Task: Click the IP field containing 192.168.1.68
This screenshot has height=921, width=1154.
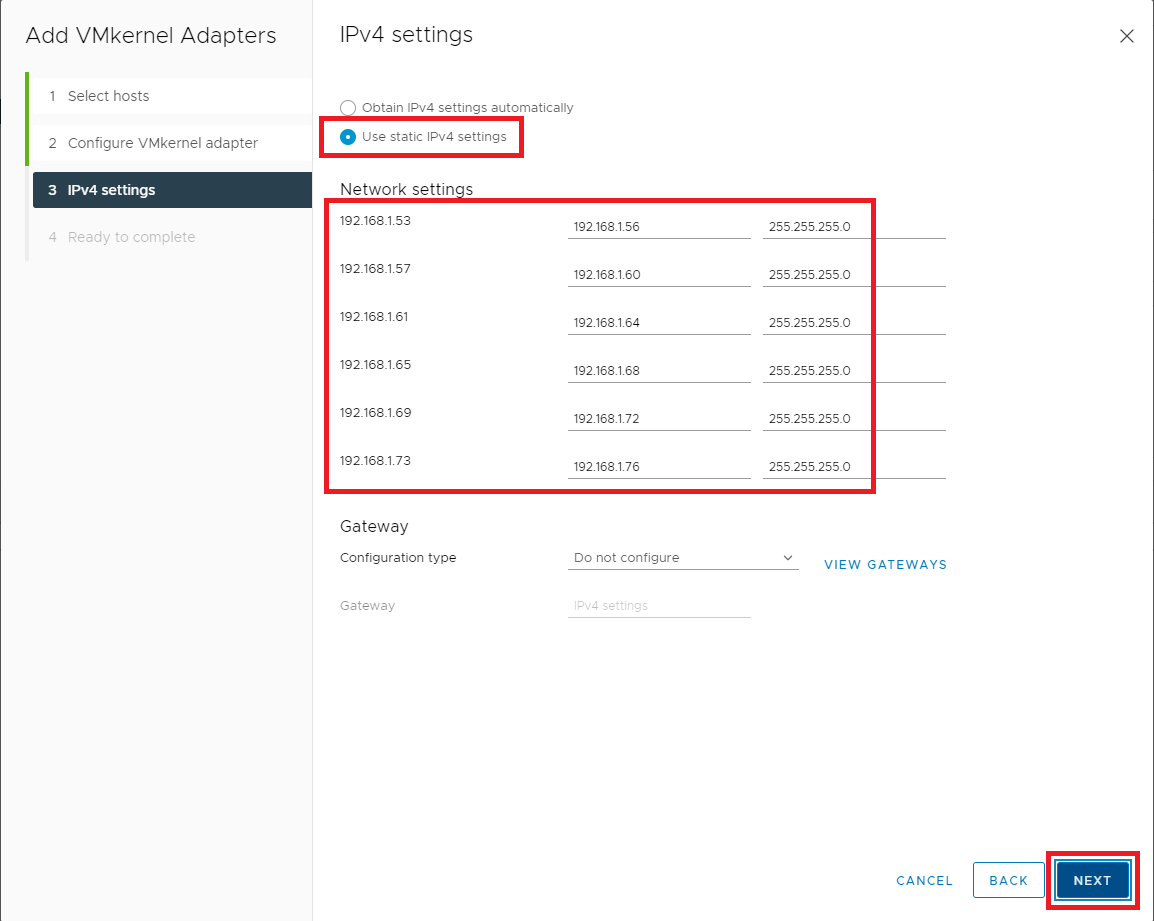Action: (x=658, y=371)
